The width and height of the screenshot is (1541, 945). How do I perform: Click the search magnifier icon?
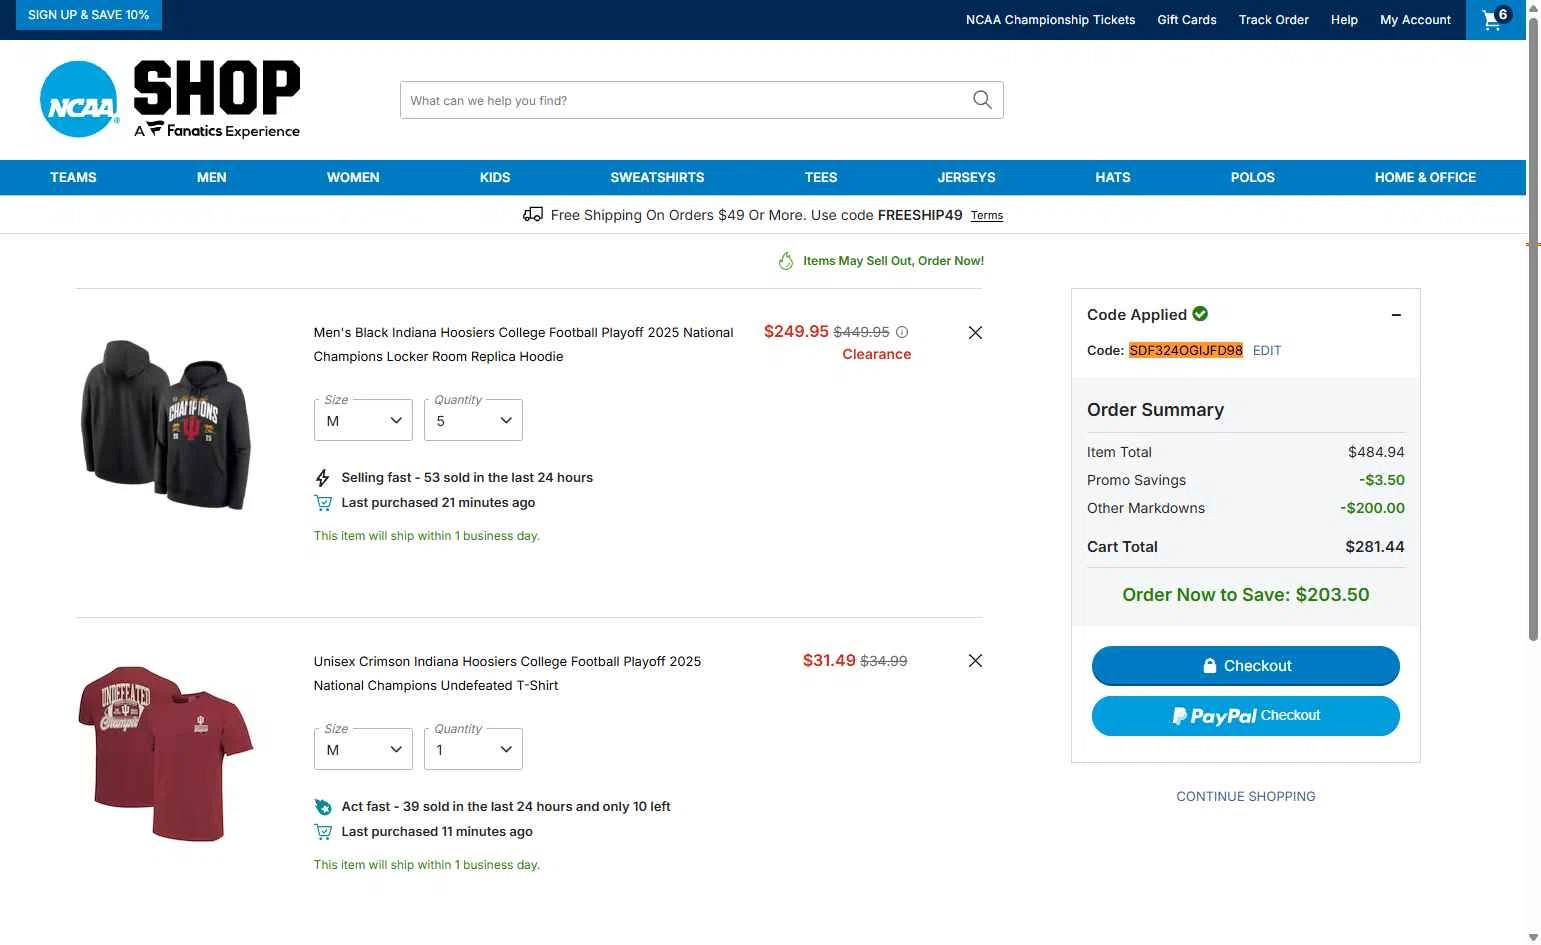point(982,100)
